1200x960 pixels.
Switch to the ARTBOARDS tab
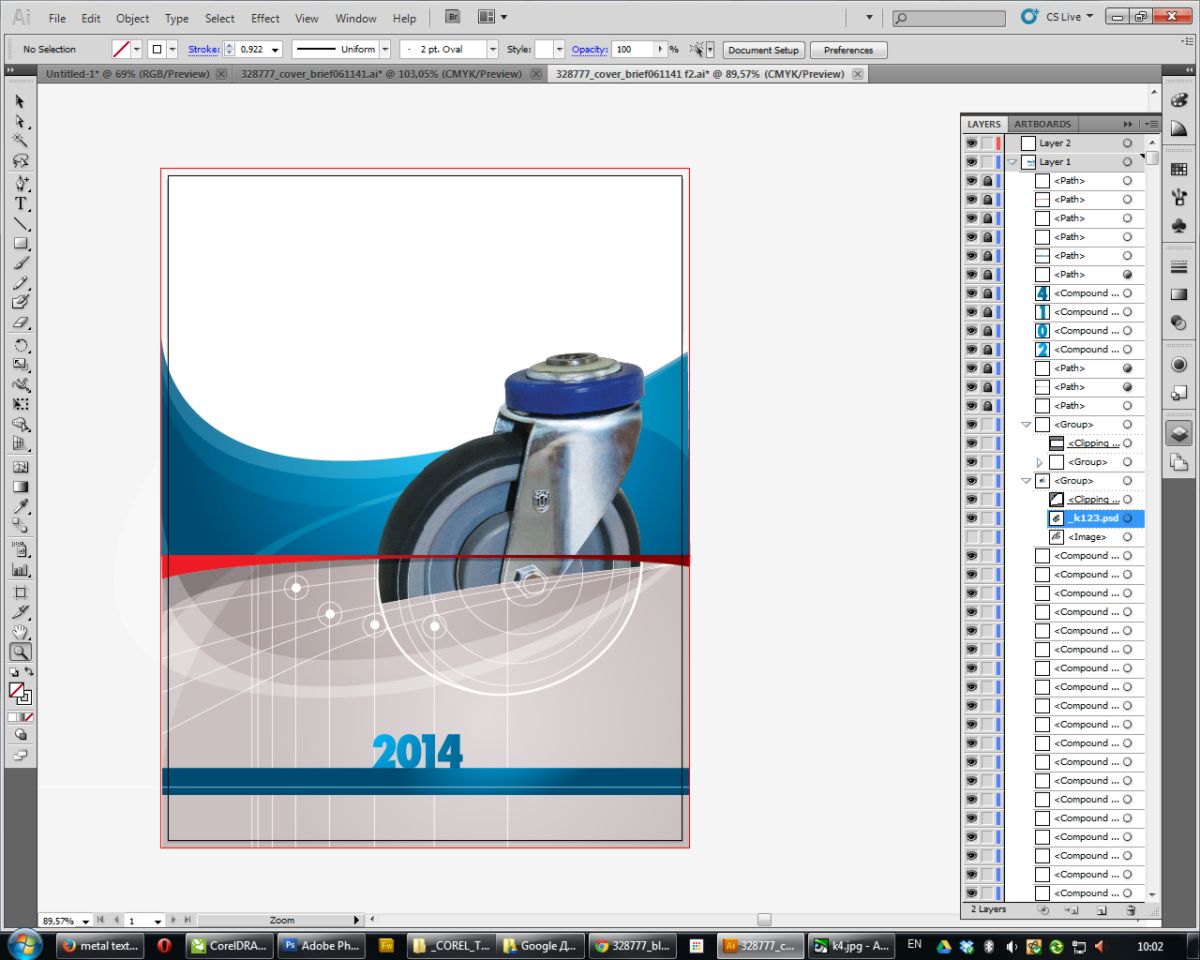coord(1043,123)
